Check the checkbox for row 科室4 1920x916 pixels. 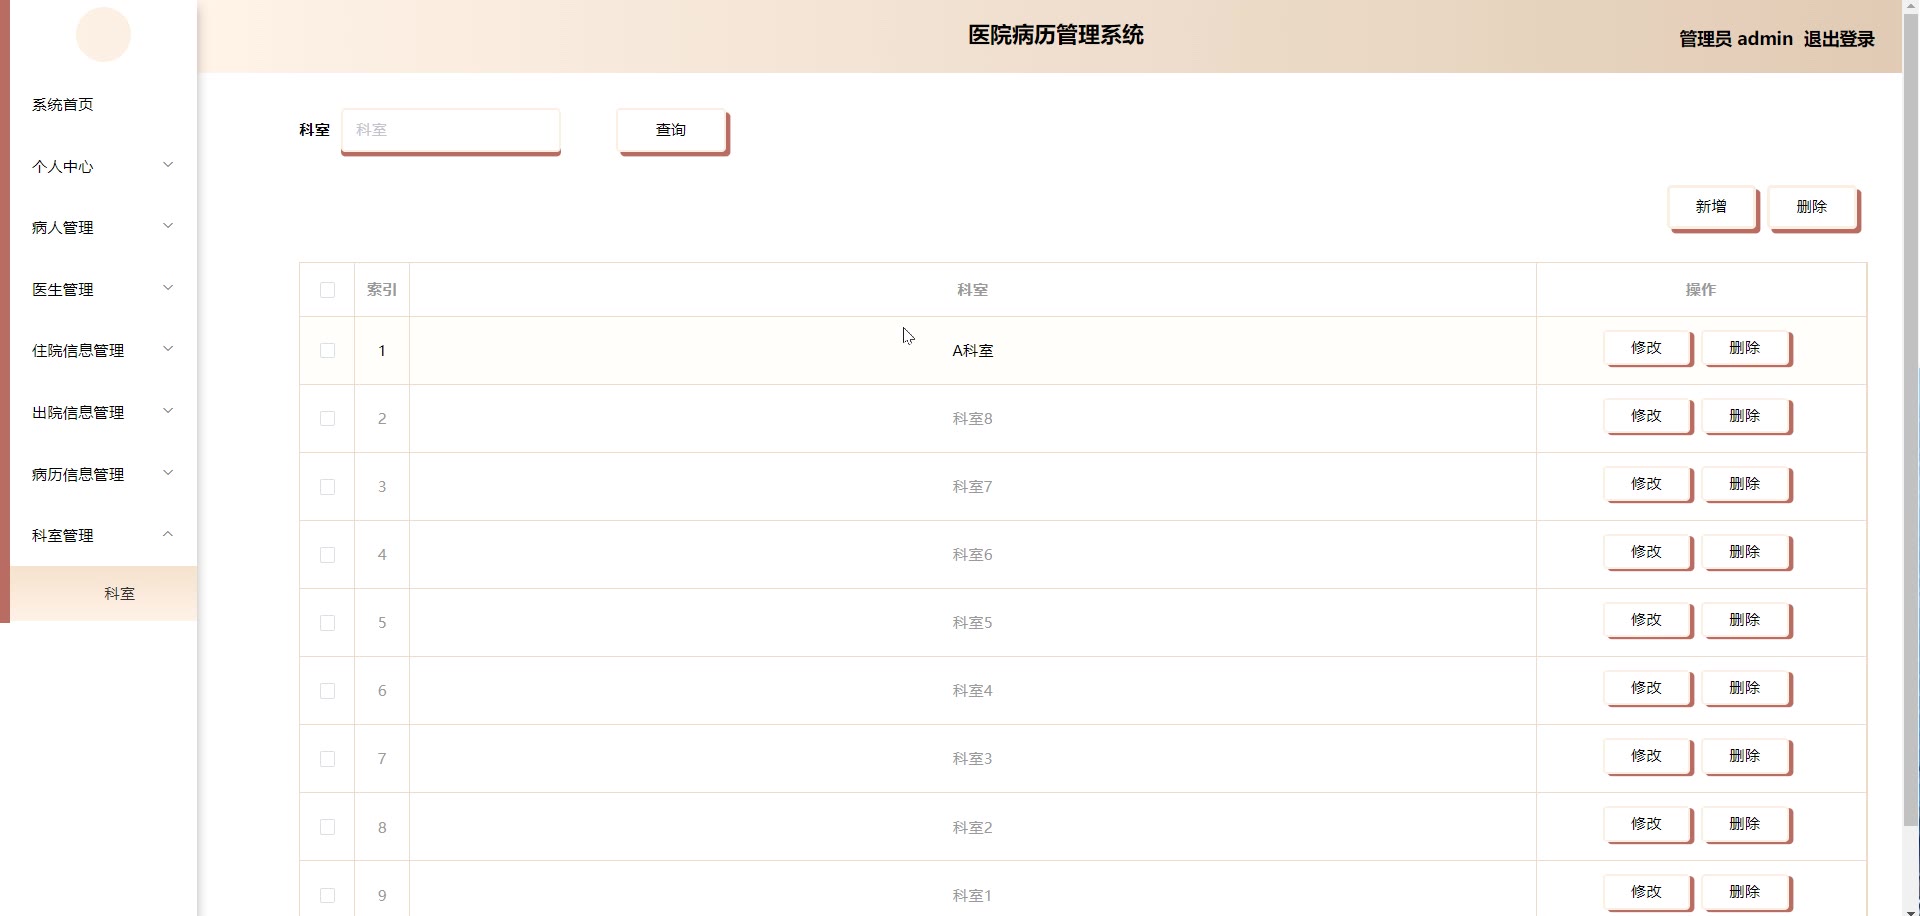pyautogui.click(x=327, y=691)
